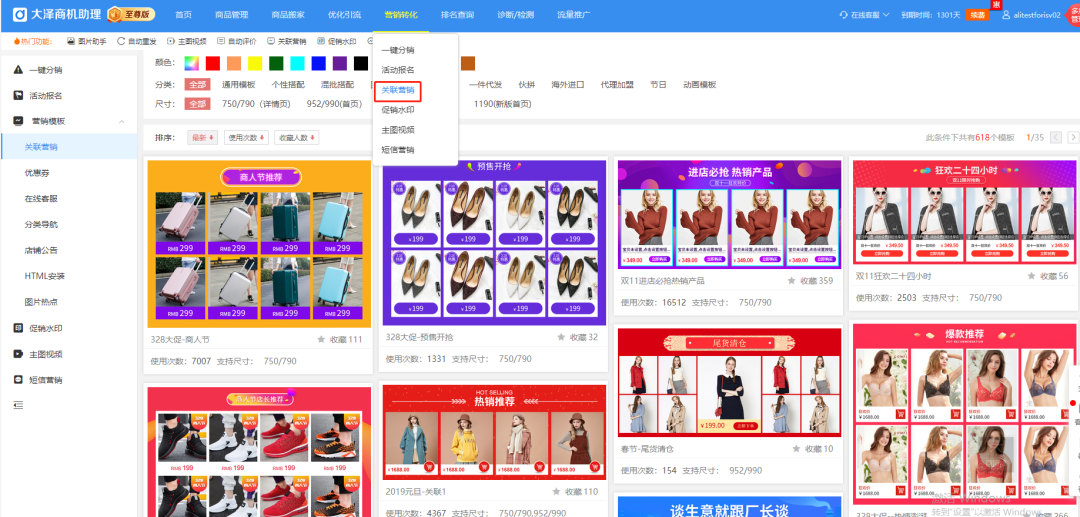Pick the multicolor rainbow color swatch
The height and width of the screenshot is (517, 1080).
coord(192,63)
